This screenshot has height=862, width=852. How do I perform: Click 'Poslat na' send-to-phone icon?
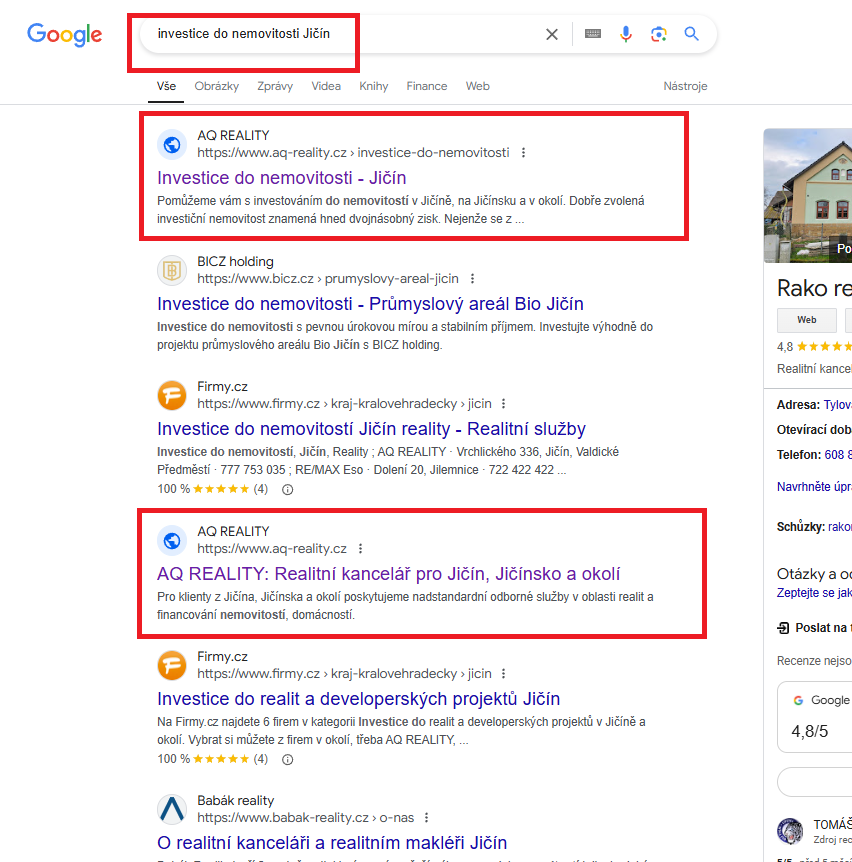pos(783,628)
